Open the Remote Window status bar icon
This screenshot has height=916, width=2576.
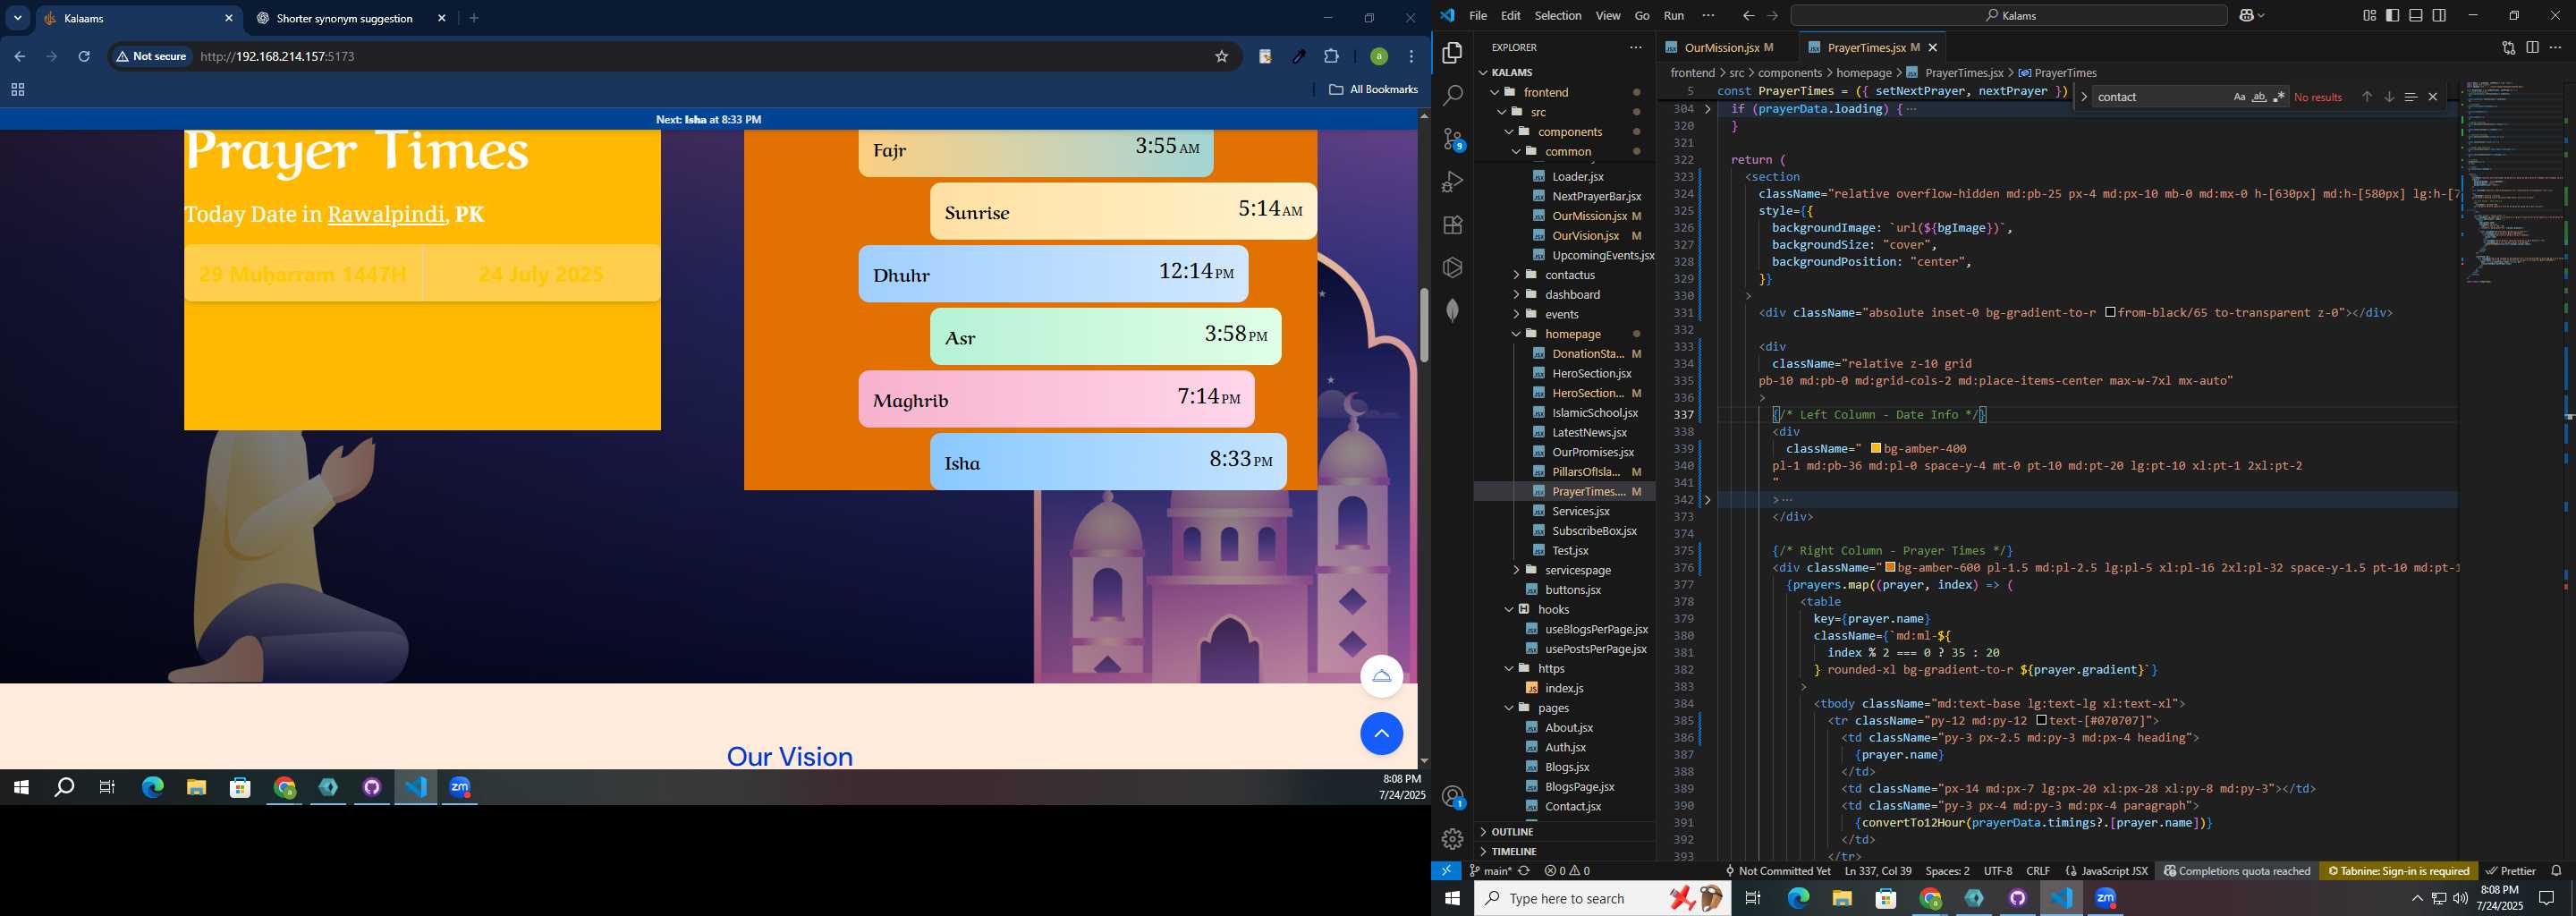tap(1446, 871)
